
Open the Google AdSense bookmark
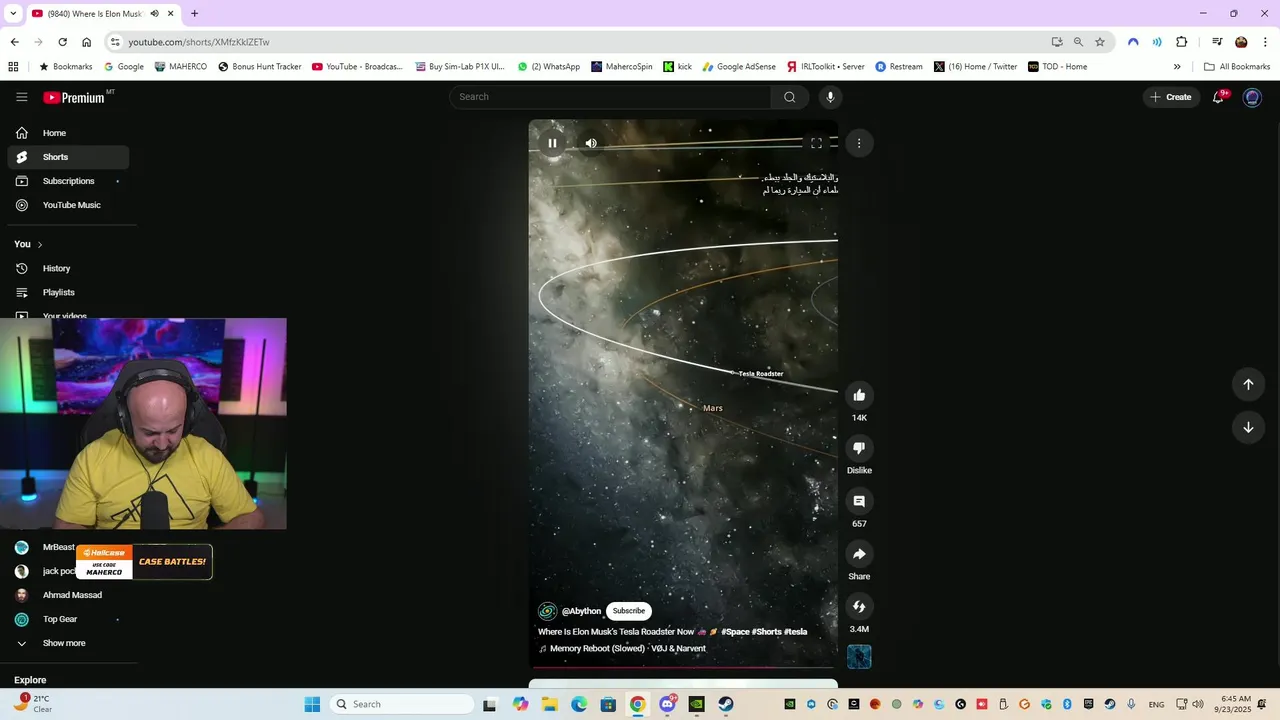click(738, 67)
